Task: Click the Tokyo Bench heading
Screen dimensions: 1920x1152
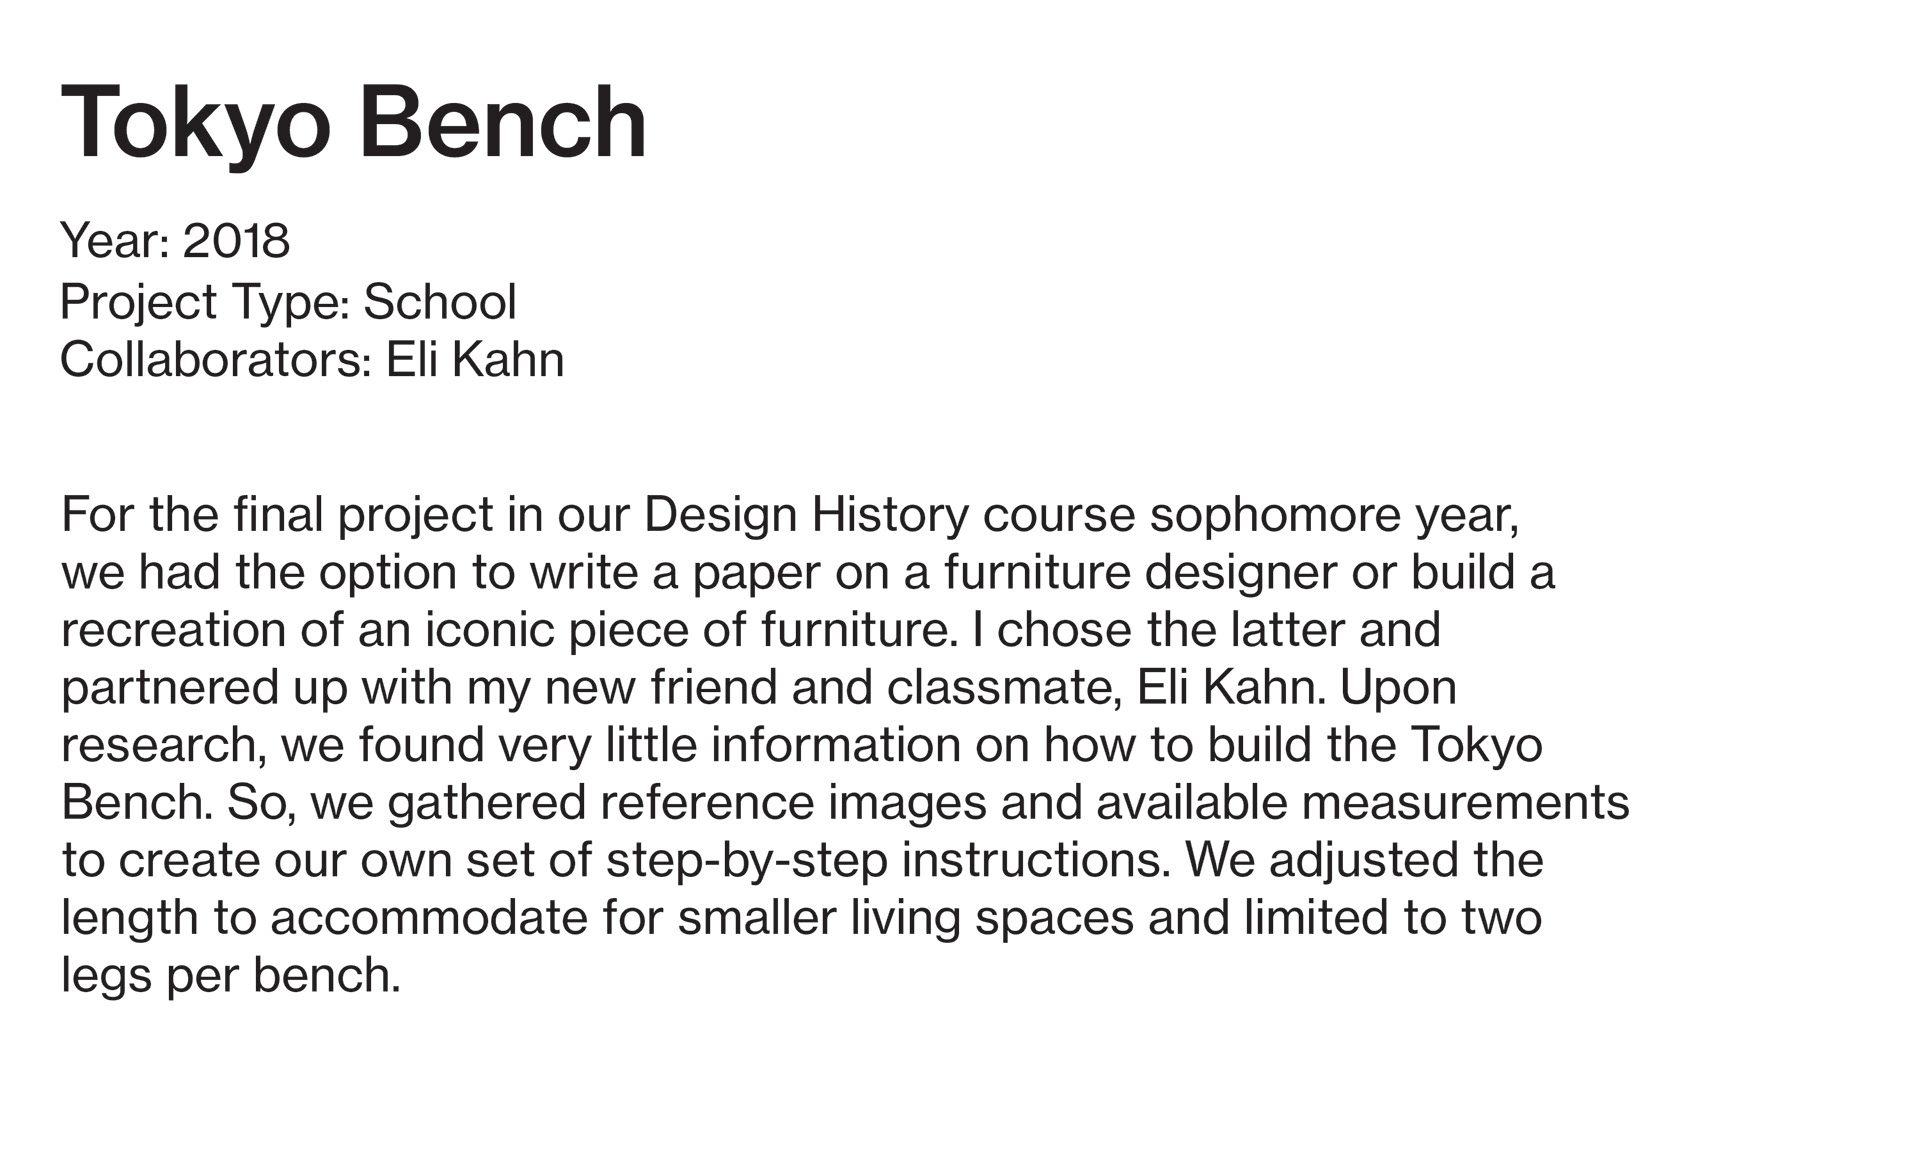Action: [354, 123]
